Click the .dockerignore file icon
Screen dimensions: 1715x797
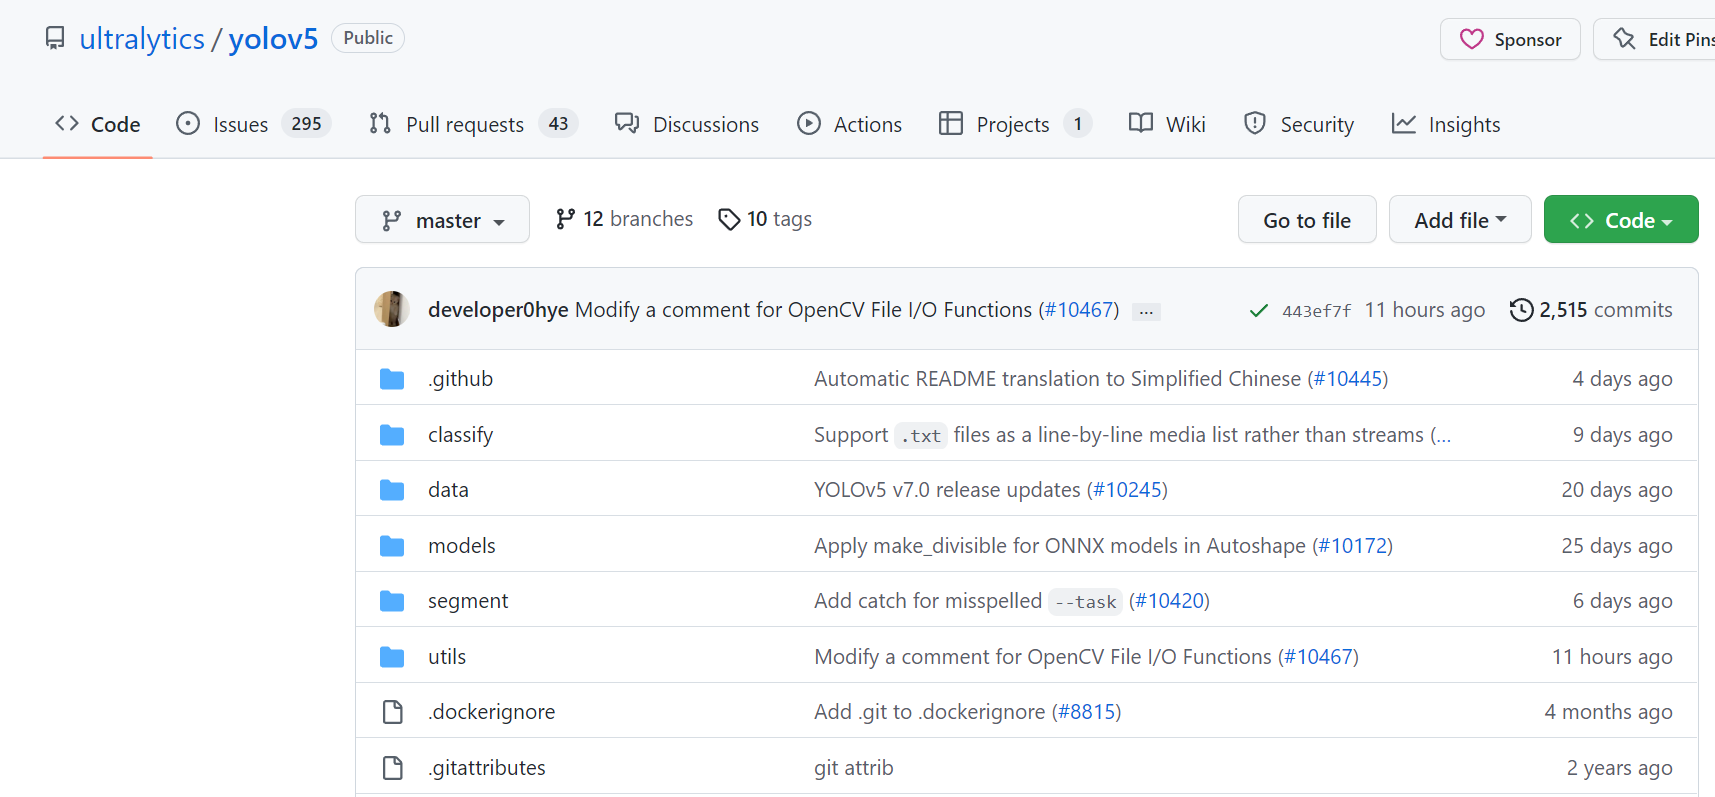pyautogui.click(x=393, y=712)
